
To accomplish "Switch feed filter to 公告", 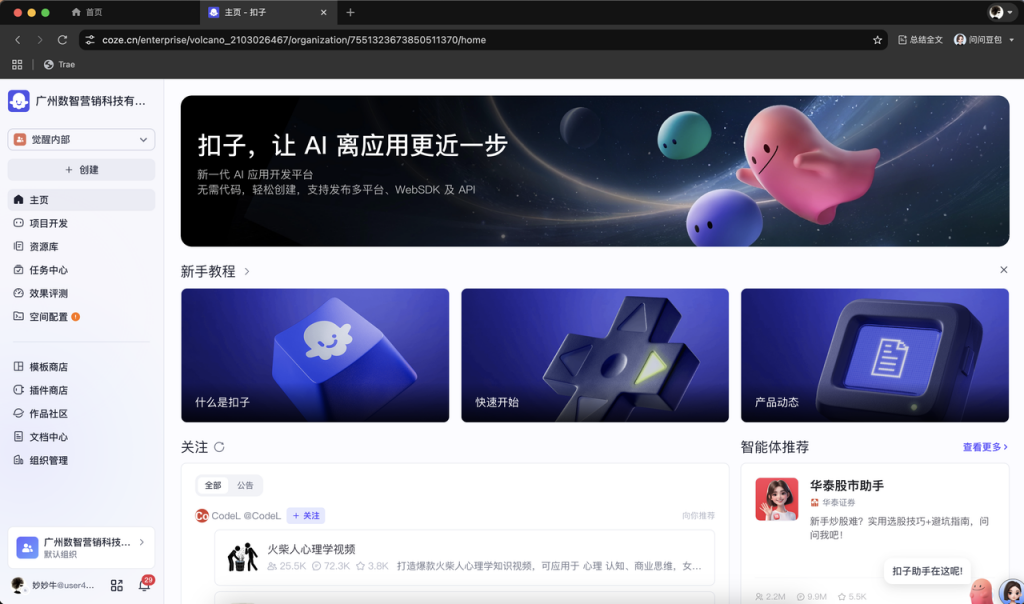I will tap(246, 484).
